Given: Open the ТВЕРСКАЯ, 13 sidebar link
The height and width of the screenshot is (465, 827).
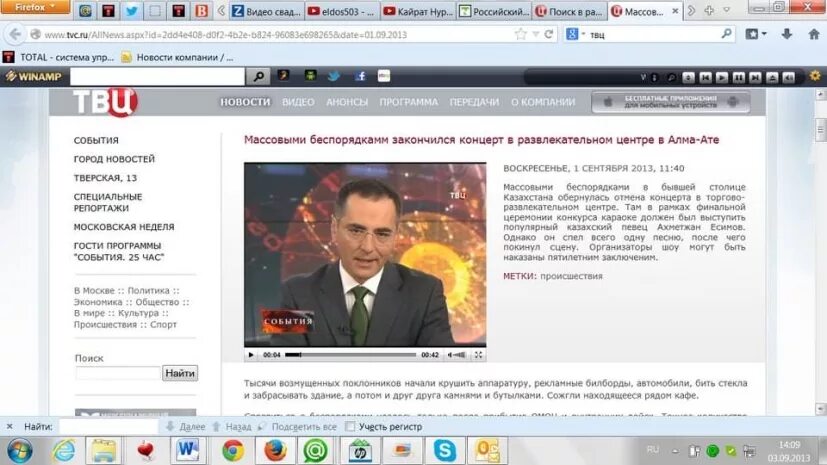Looking at the screenshot, I should [105, 178].
